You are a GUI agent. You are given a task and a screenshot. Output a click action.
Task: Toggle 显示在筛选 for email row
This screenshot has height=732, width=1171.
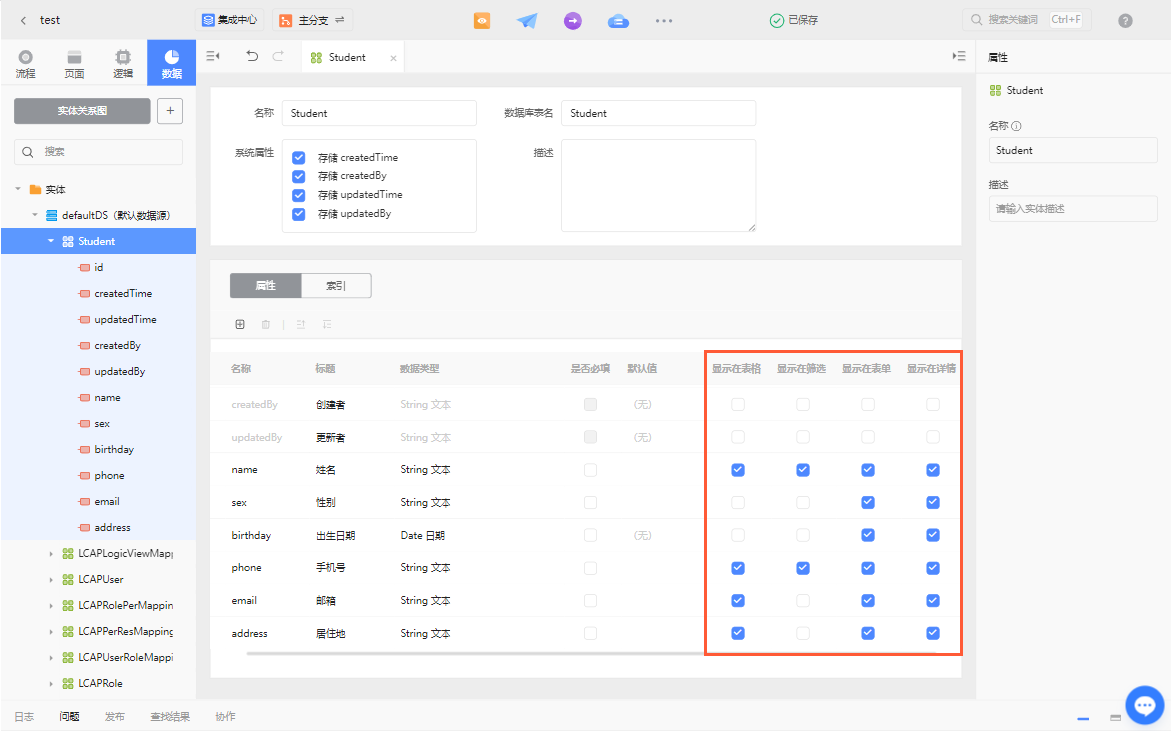pos(803,601)
